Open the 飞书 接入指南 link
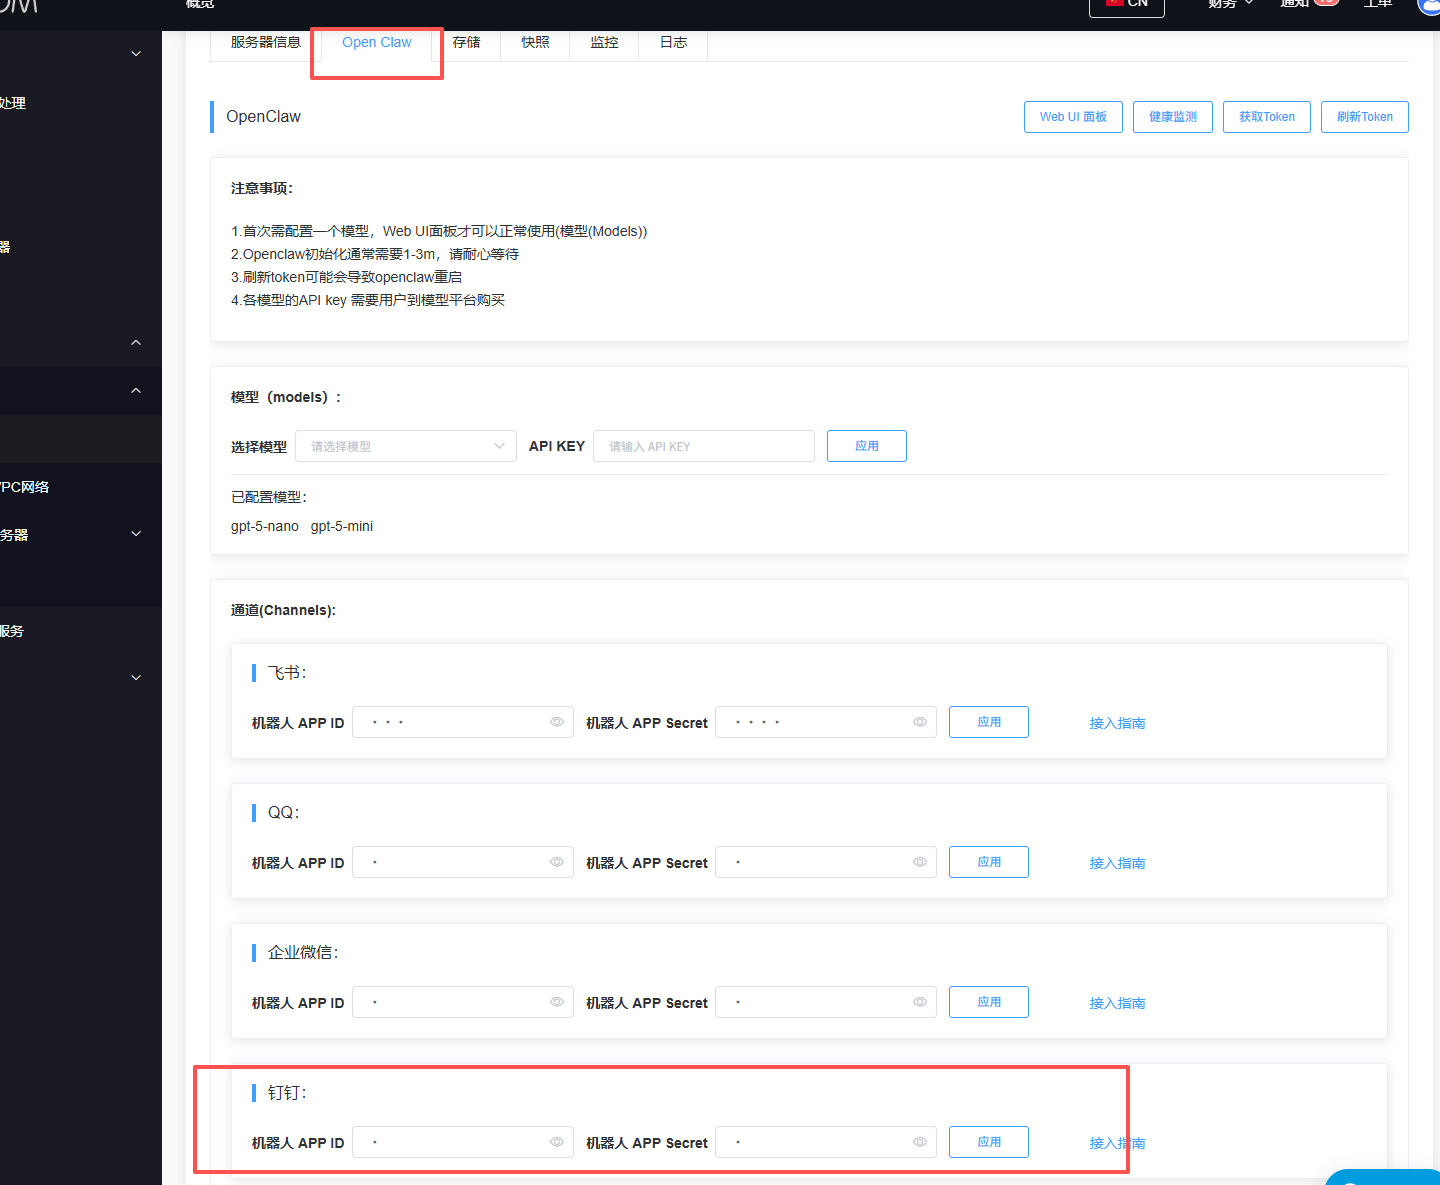1440x1185 pixels. tap(1117, 723)
